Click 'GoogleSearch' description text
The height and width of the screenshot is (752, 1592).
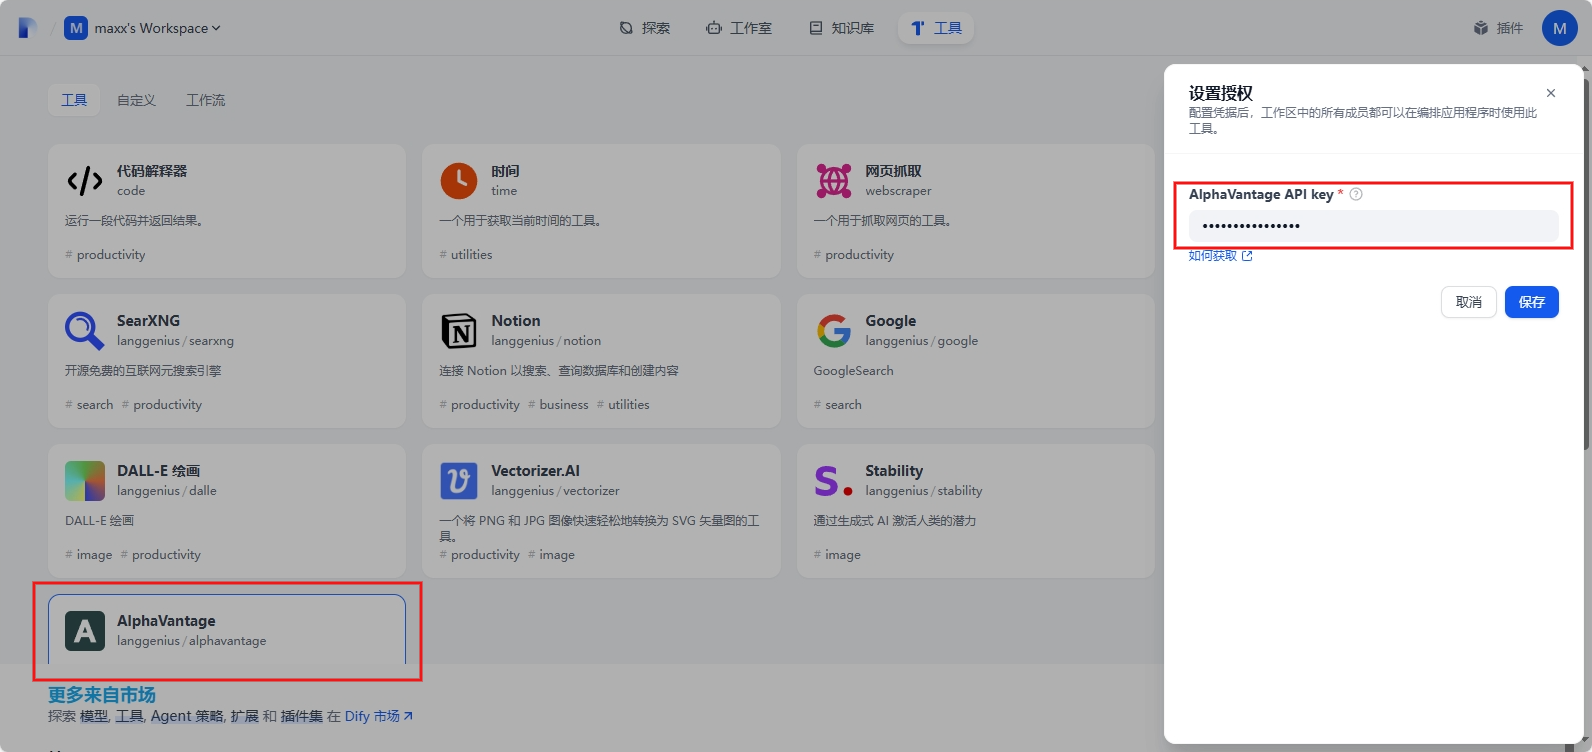pos(853,371)
